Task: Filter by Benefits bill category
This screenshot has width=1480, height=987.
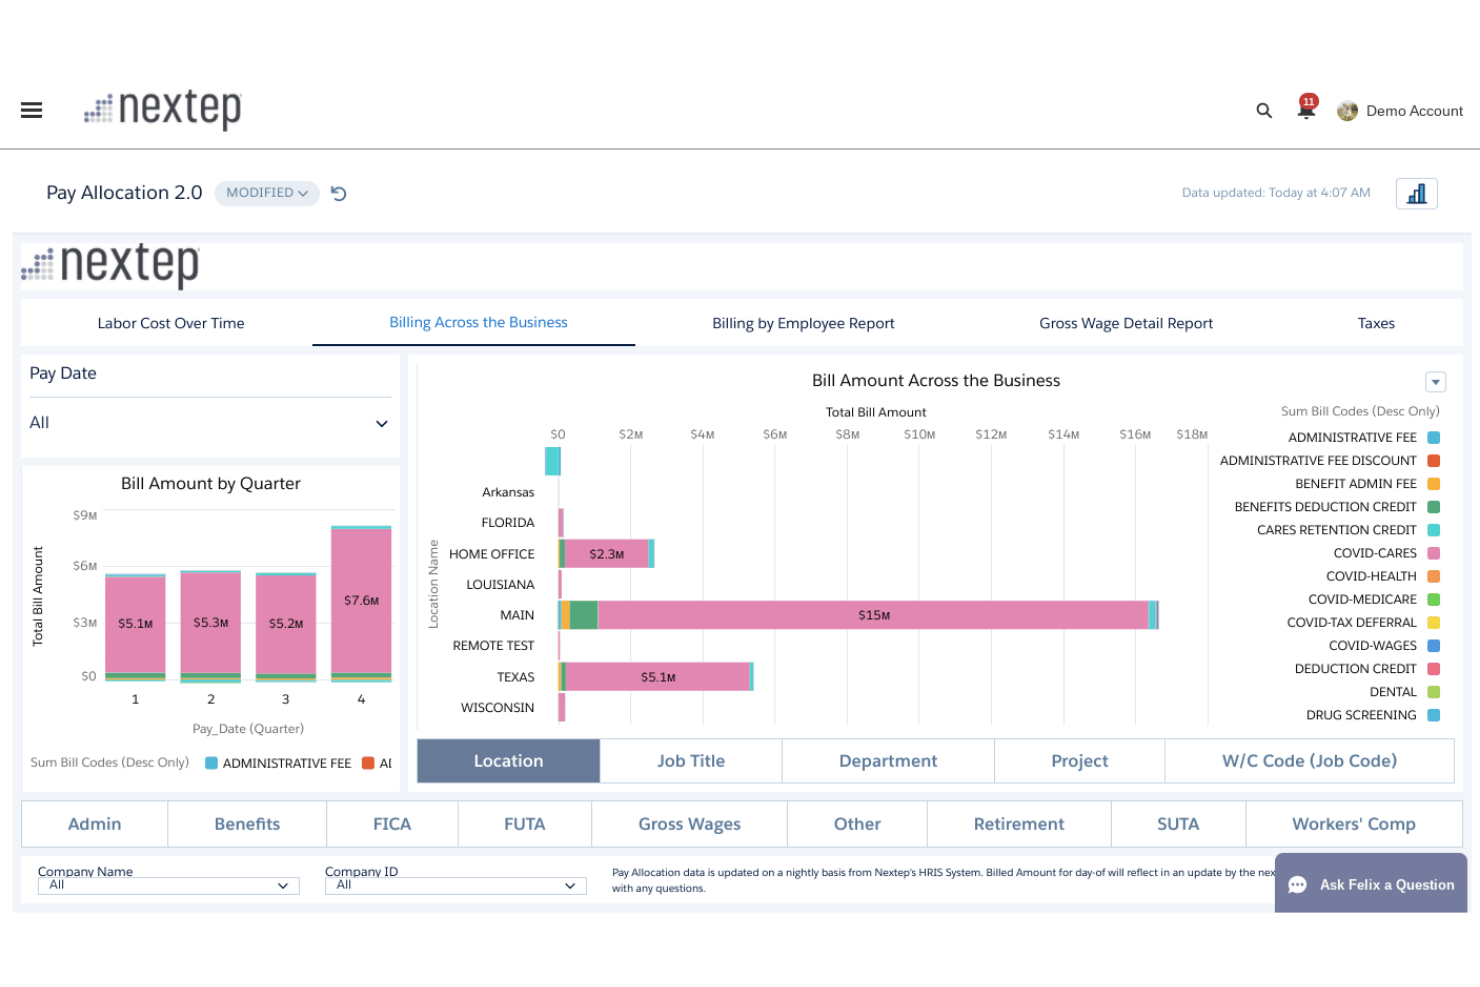Action: click(x=247, y=824)
